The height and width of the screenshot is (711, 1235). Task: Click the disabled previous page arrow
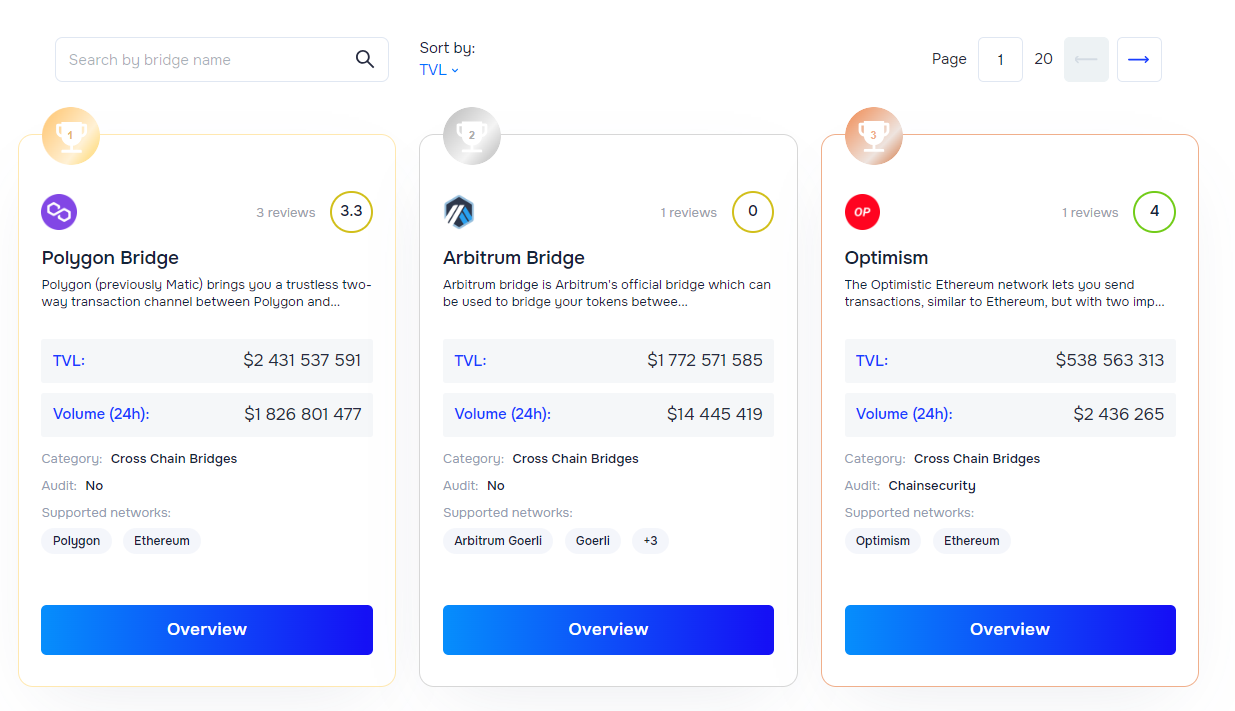coord(1086,60)
